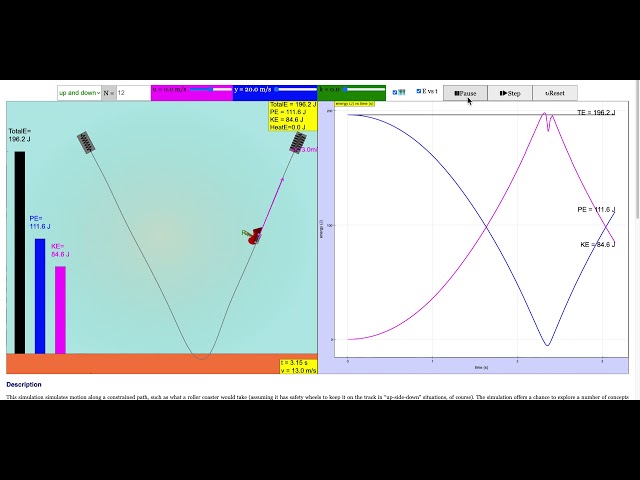This screenshot has height=480, width=640.
Task: Click the right spring launcher on track
Action: pyautogui.click(x=298, y=143)
